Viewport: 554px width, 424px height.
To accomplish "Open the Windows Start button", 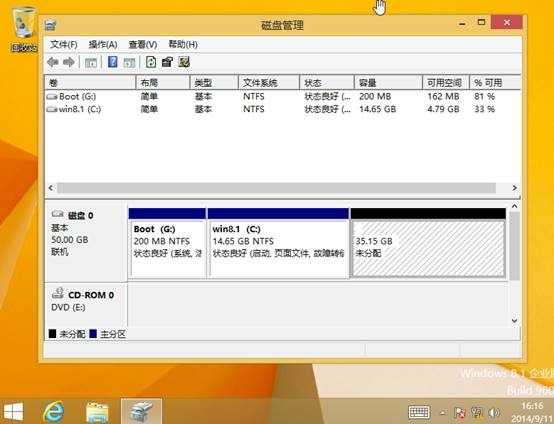I will pyautogui.click(x=13, y=412).
